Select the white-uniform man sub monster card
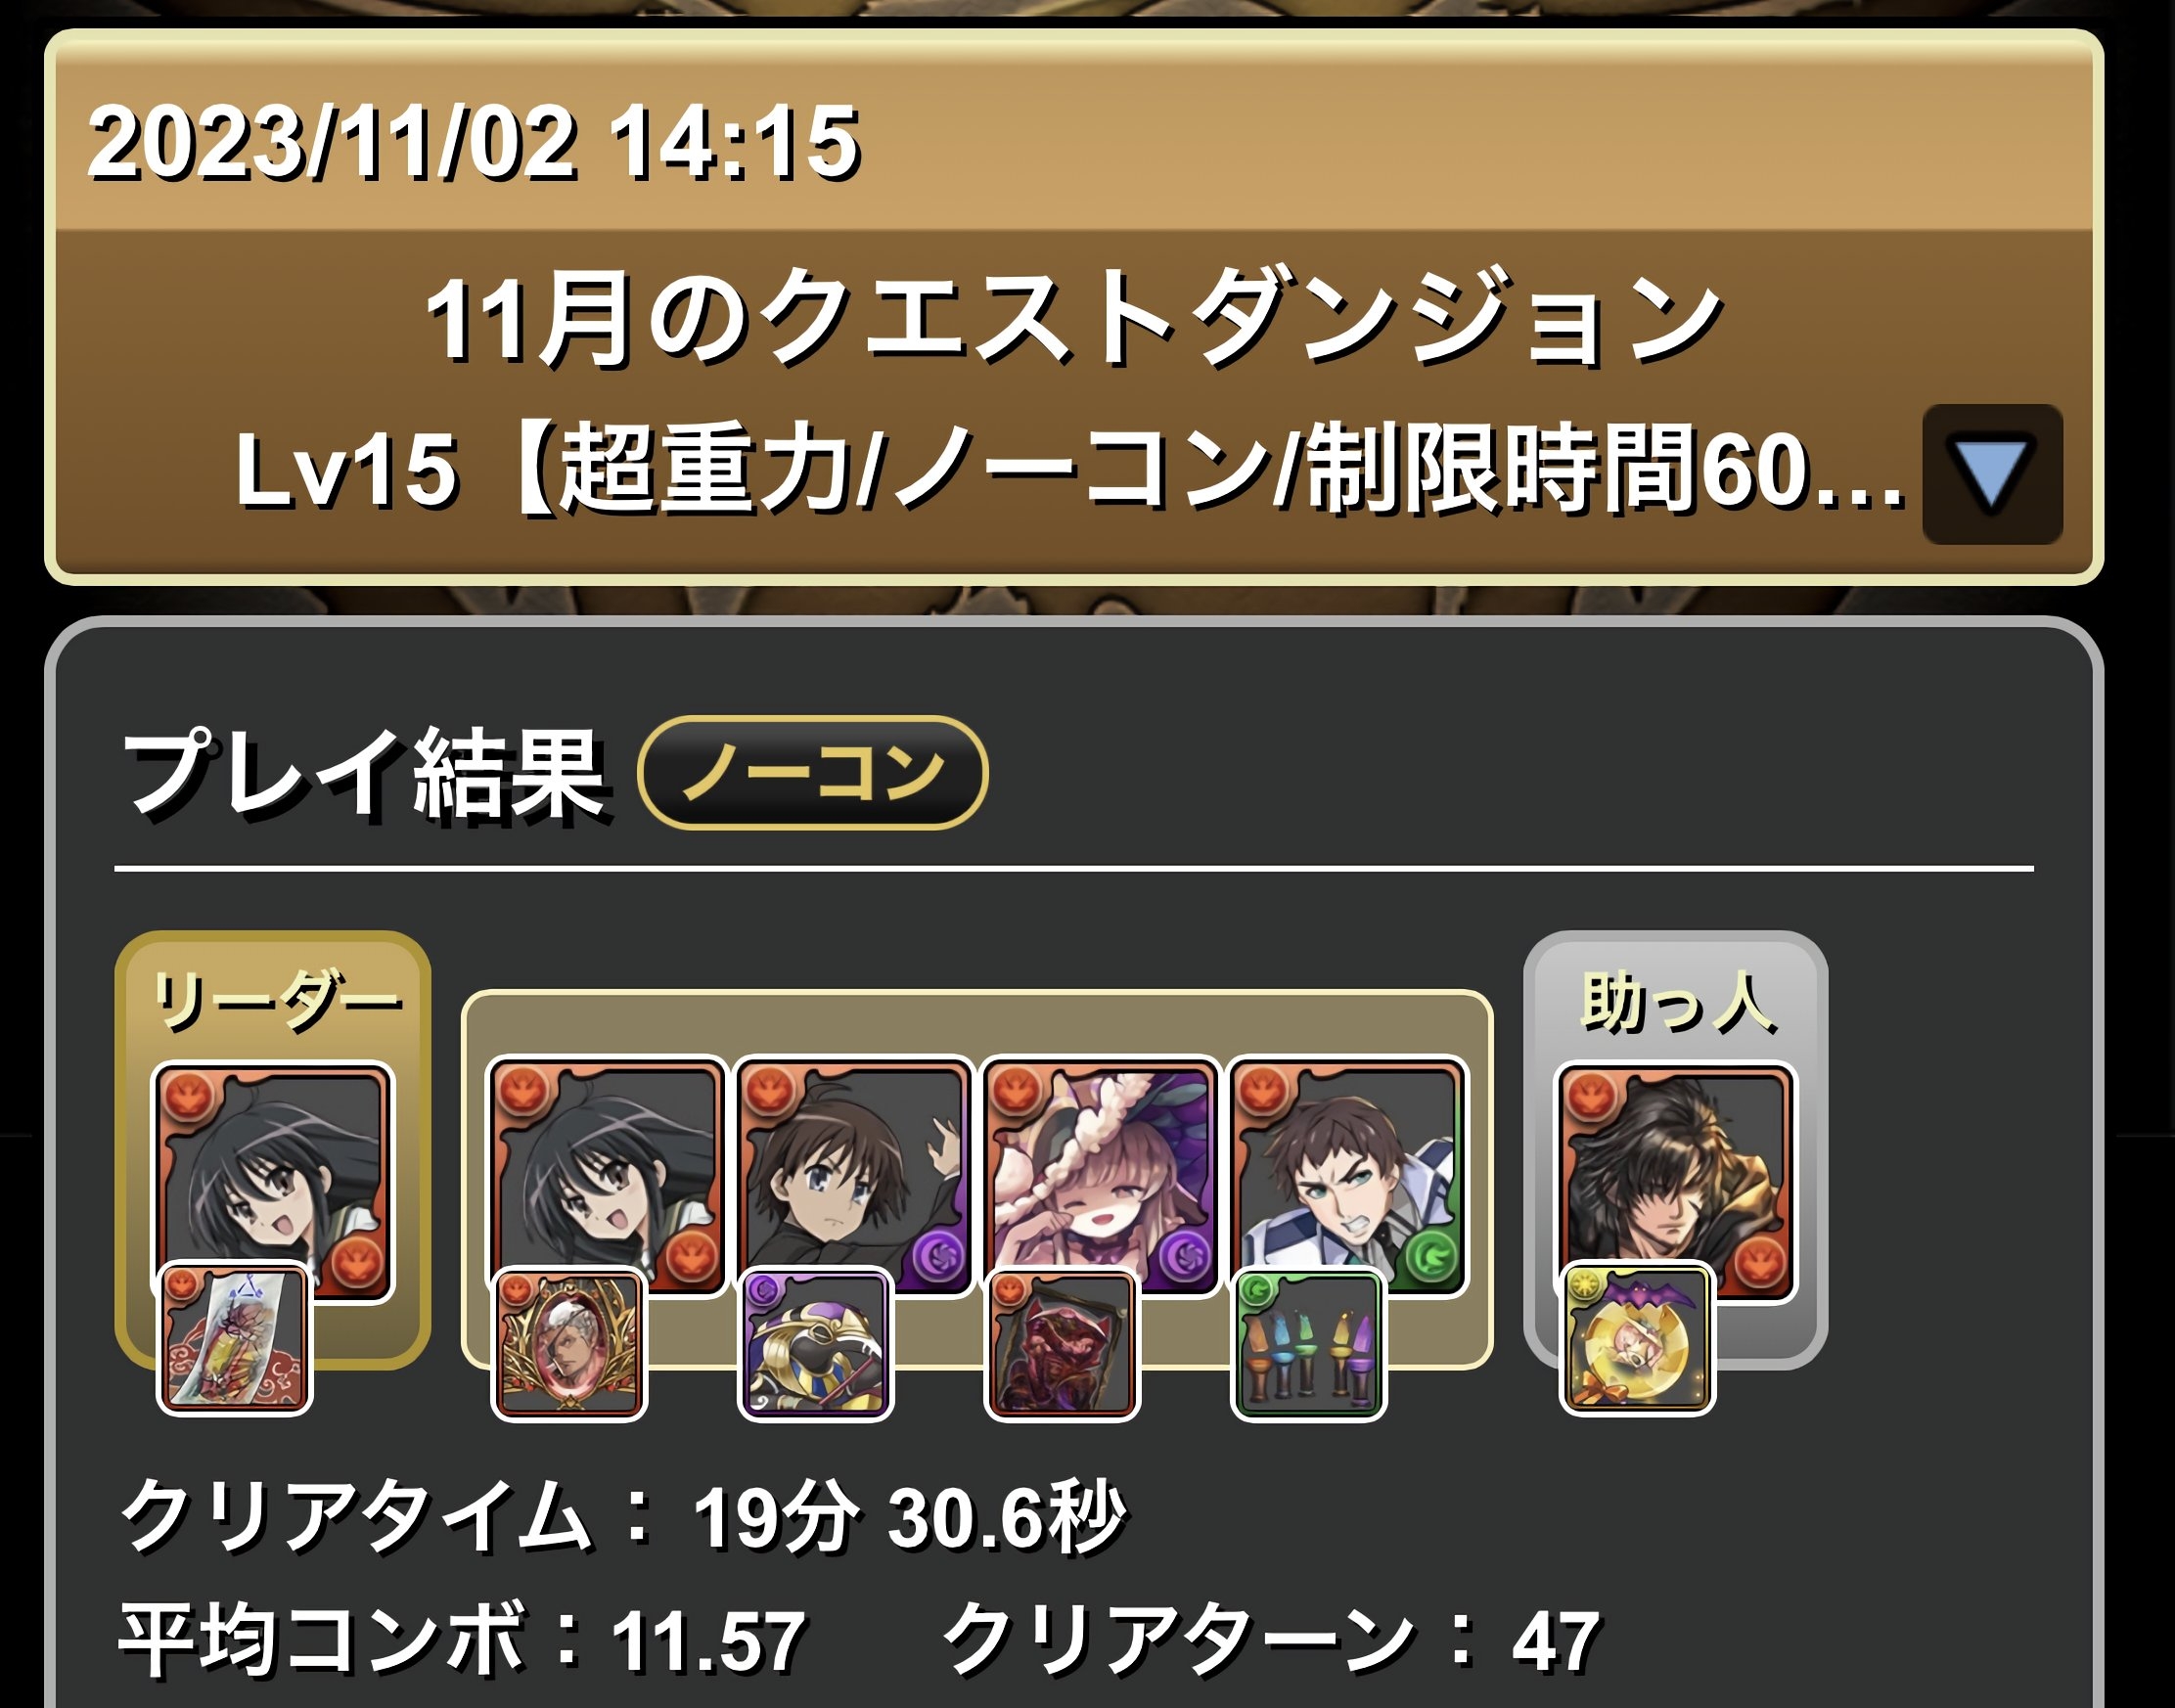The image size is (2175, 1708). [1348, 1177]
